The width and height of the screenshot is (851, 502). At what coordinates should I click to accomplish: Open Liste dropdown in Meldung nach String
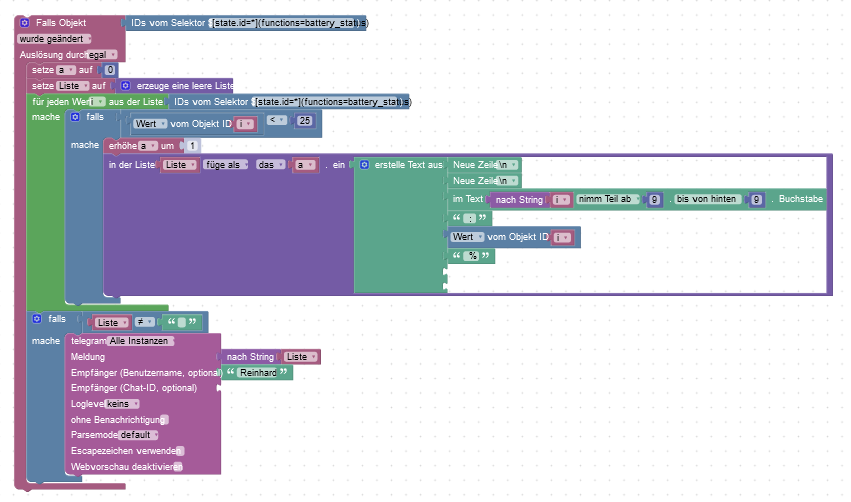click(301, 357)
